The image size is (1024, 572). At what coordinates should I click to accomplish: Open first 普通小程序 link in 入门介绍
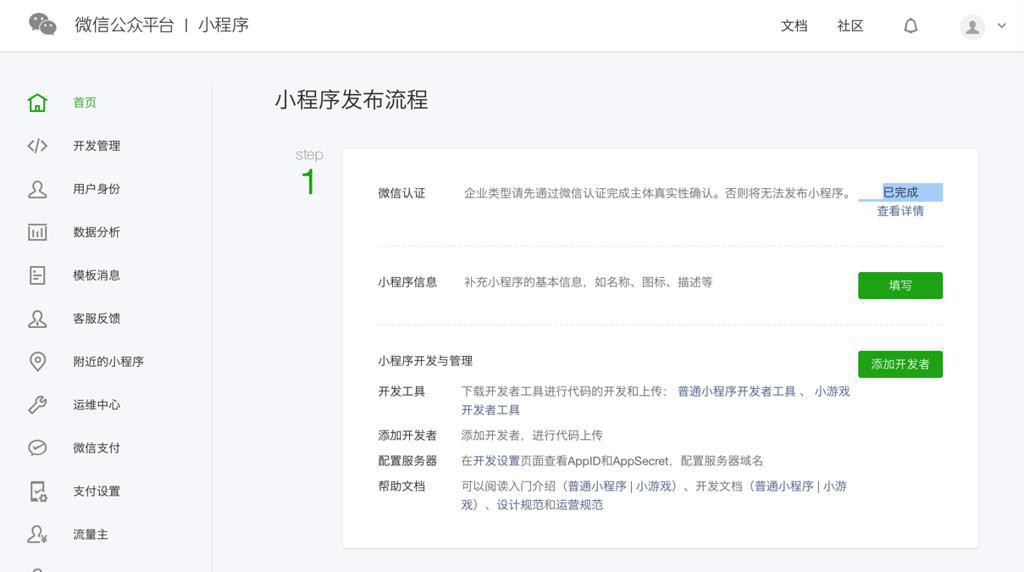[597, 486]
